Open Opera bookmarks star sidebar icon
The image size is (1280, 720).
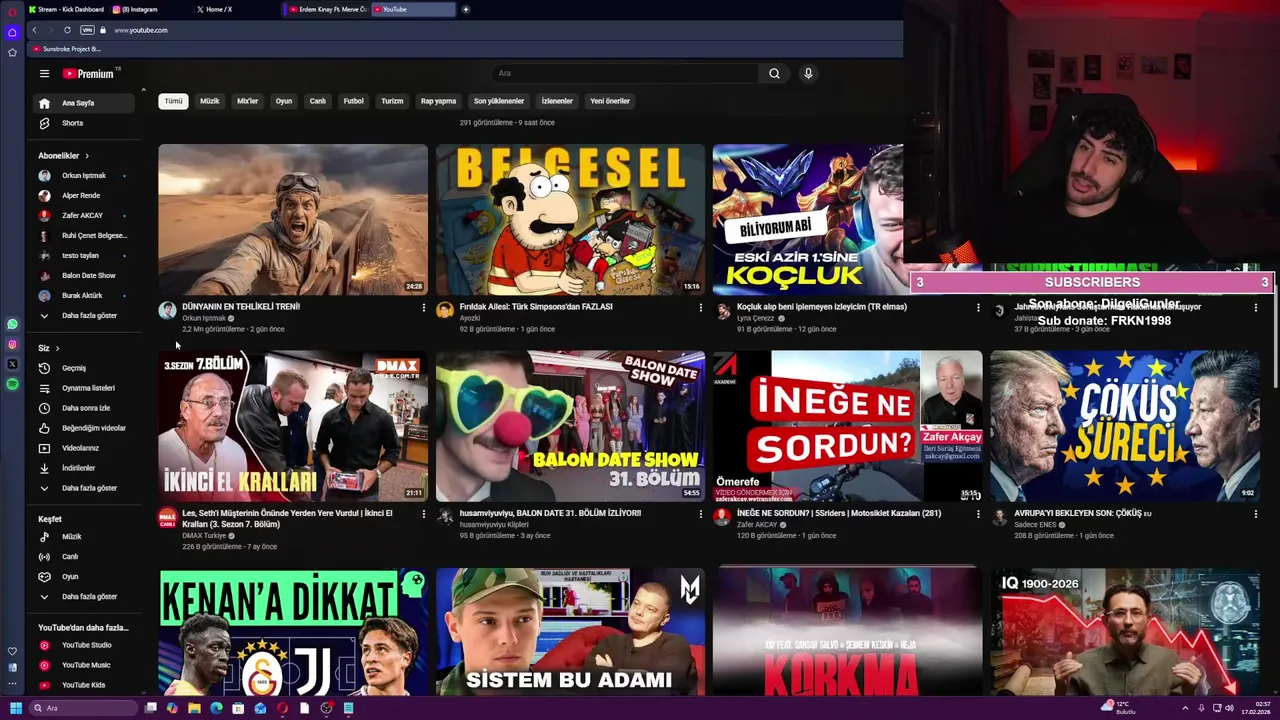12,51
